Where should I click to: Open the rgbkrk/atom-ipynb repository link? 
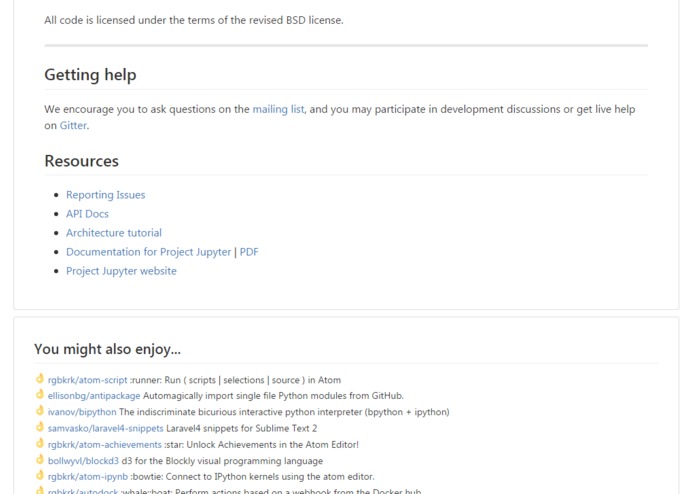[88, 477]
